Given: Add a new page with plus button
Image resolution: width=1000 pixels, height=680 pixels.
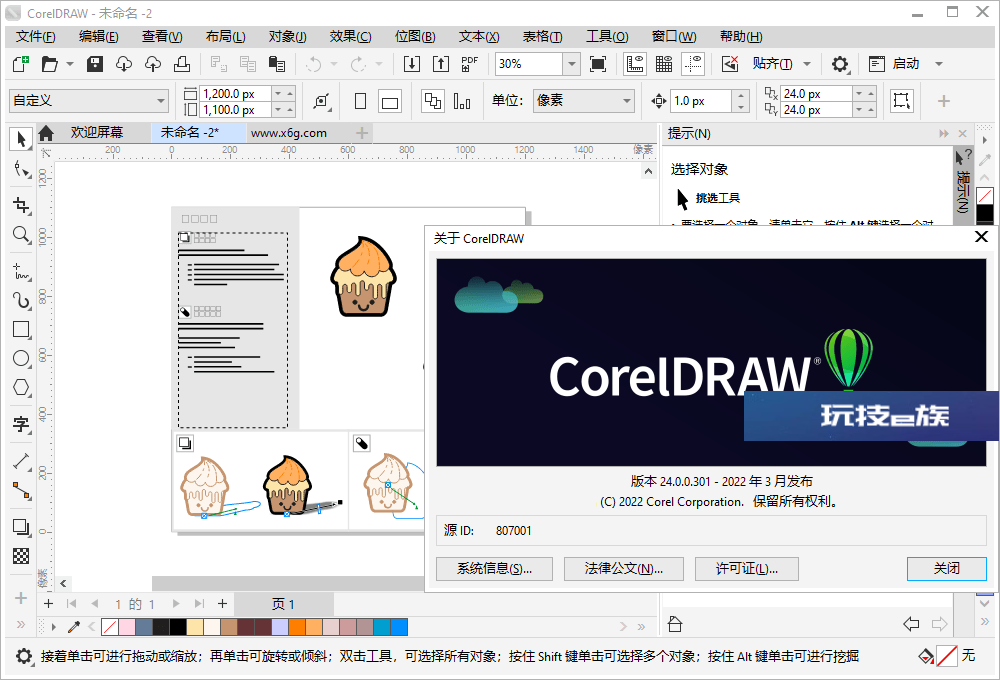Looking at the screenshot, I should pyautogui.click(x=222, y=603).
